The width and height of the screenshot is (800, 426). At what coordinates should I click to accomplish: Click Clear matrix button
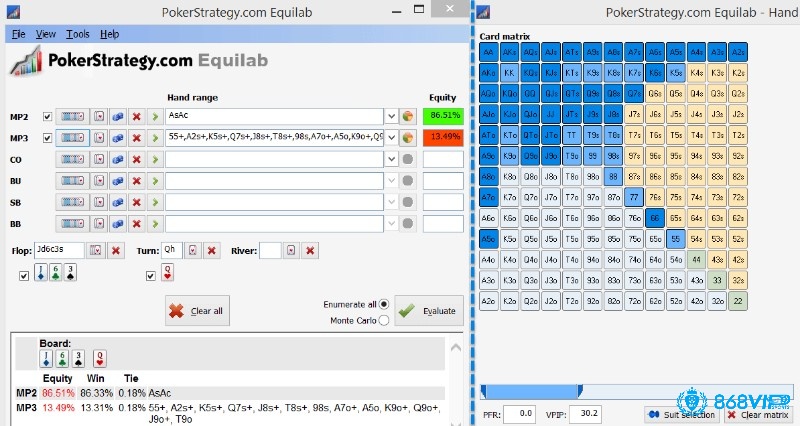pyautogui.click(x=760, y=415)
